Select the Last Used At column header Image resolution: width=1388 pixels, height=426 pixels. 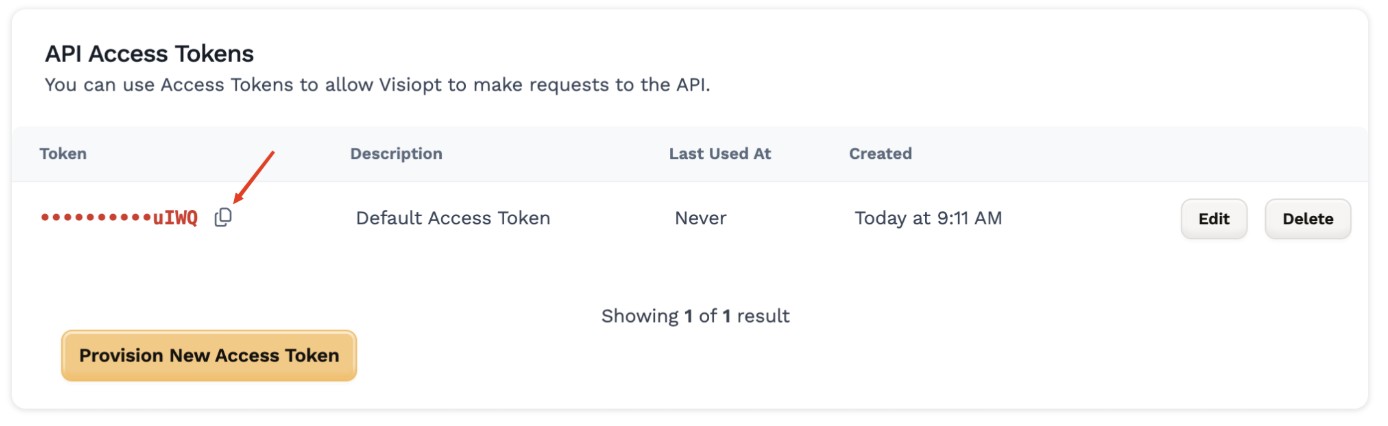(720, 154)
